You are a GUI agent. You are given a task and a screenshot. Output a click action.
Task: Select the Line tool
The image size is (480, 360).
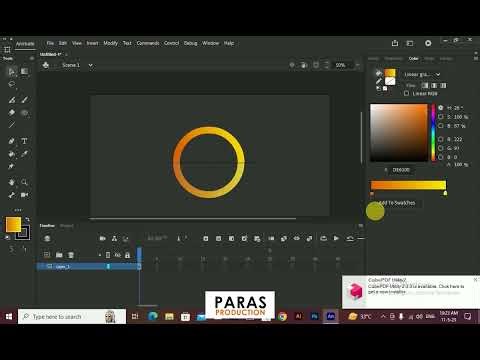12,125
